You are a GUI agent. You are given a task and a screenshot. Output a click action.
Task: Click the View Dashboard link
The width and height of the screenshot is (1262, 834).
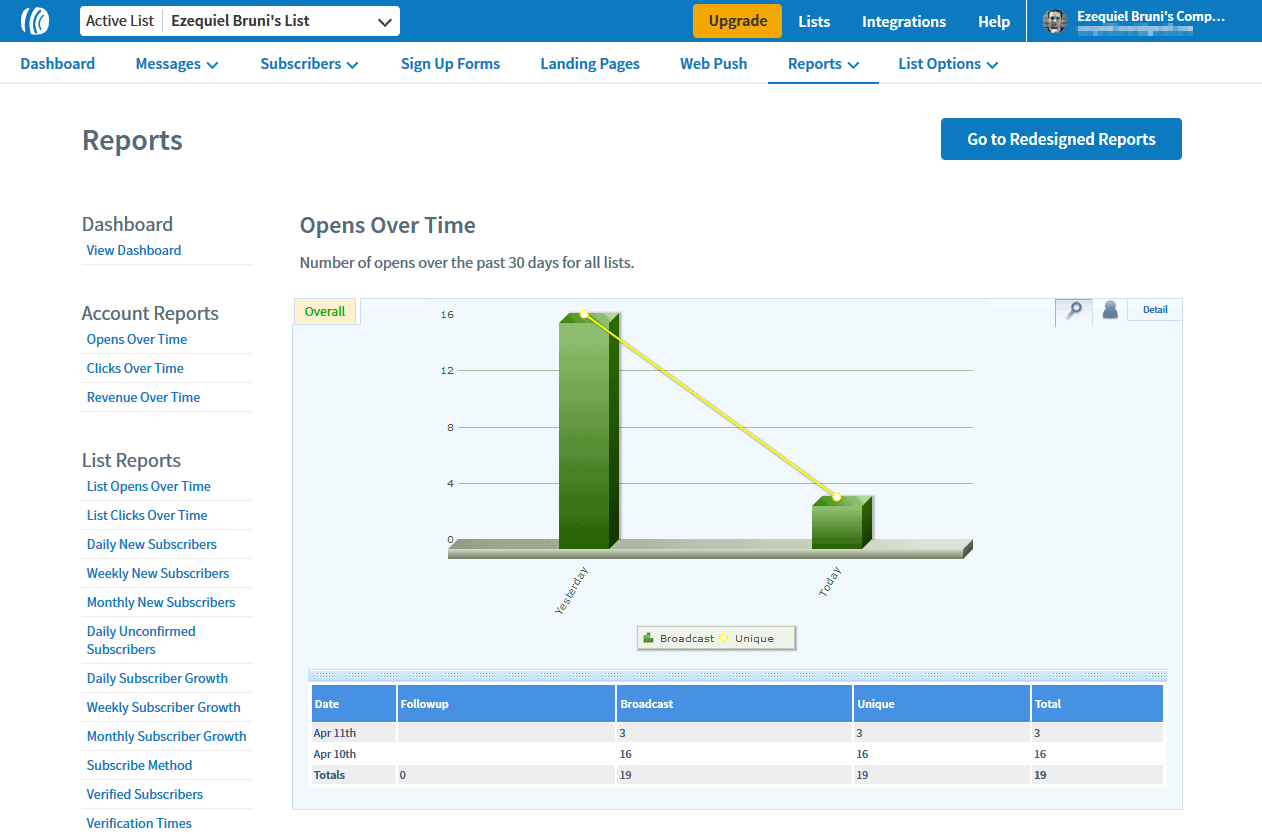[133, 250]
